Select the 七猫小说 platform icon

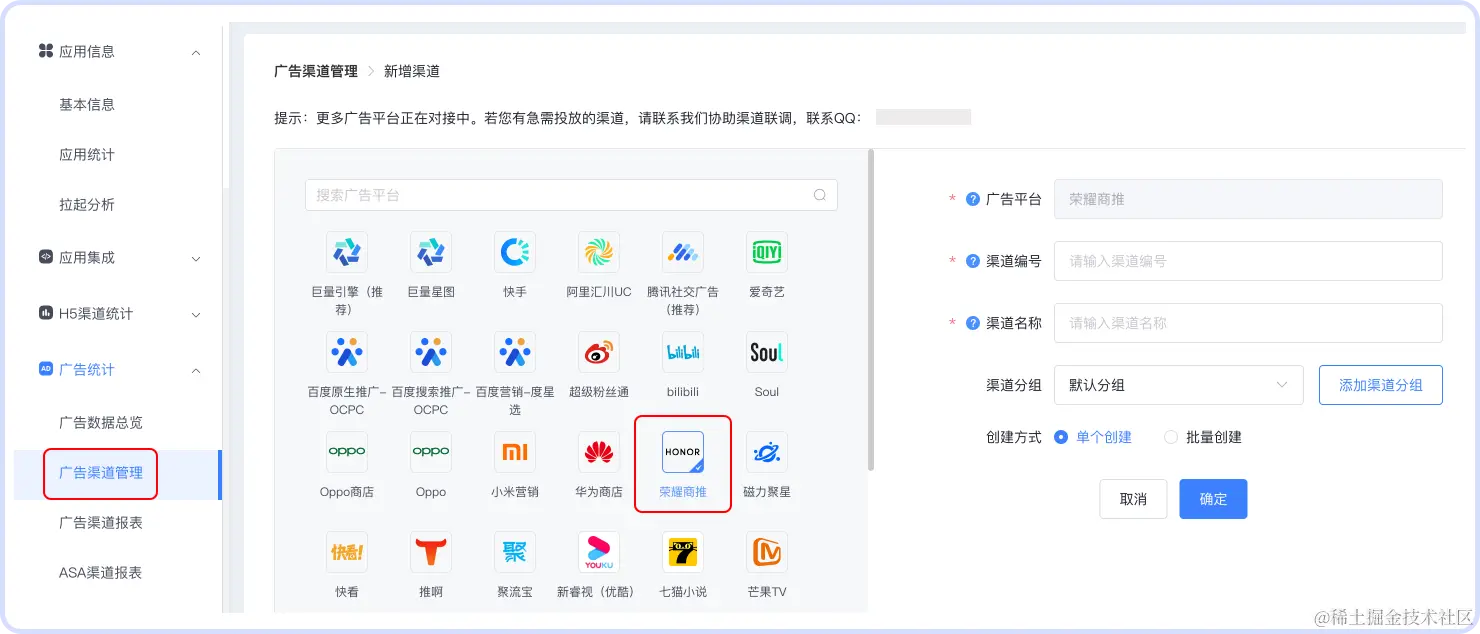pyautogui.click(x=683, y=552)
